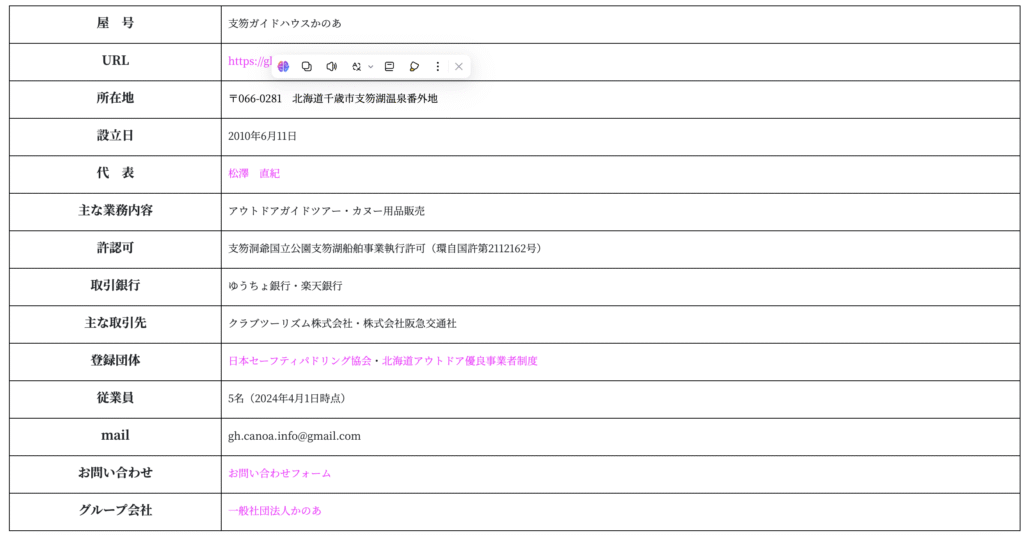Click the 支笏ガイドハウスかのあ name text

[285, 24]
